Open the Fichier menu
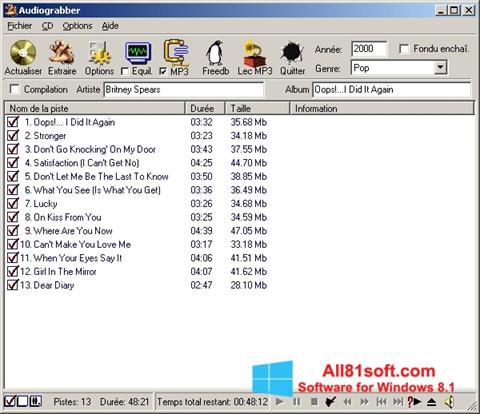The width and height of the screenshot is (480, 414). (20, 26)
